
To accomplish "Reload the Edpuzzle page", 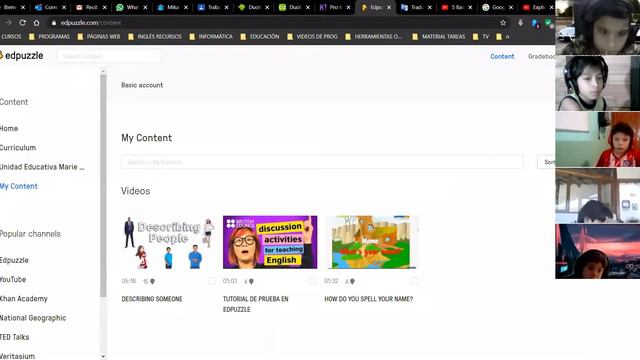I will (x=22, y=23).
